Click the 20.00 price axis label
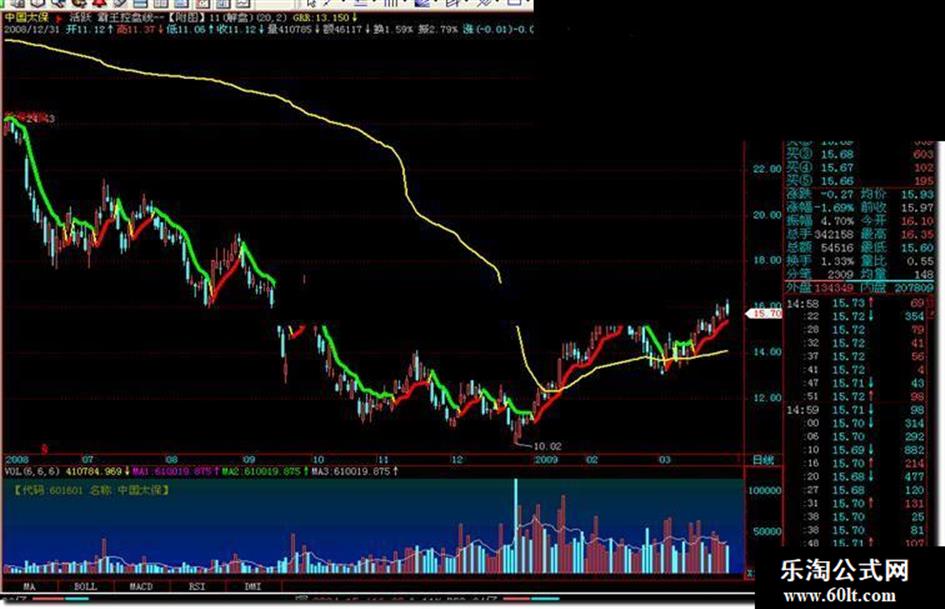The height and width of the screenshot is (609, 945). pyautogui.click(x=766, y=215)
